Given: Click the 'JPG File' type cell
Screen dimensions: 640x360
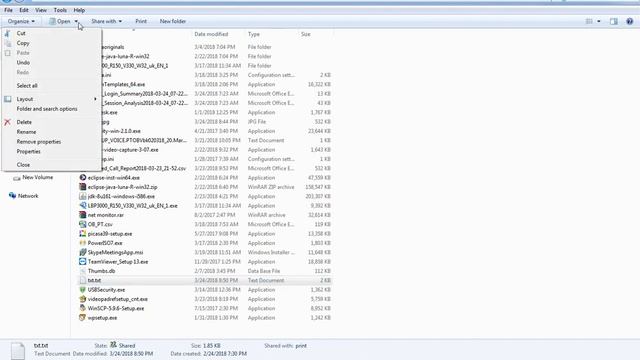Looking at the screenshot, I should [x=257, y=122].
